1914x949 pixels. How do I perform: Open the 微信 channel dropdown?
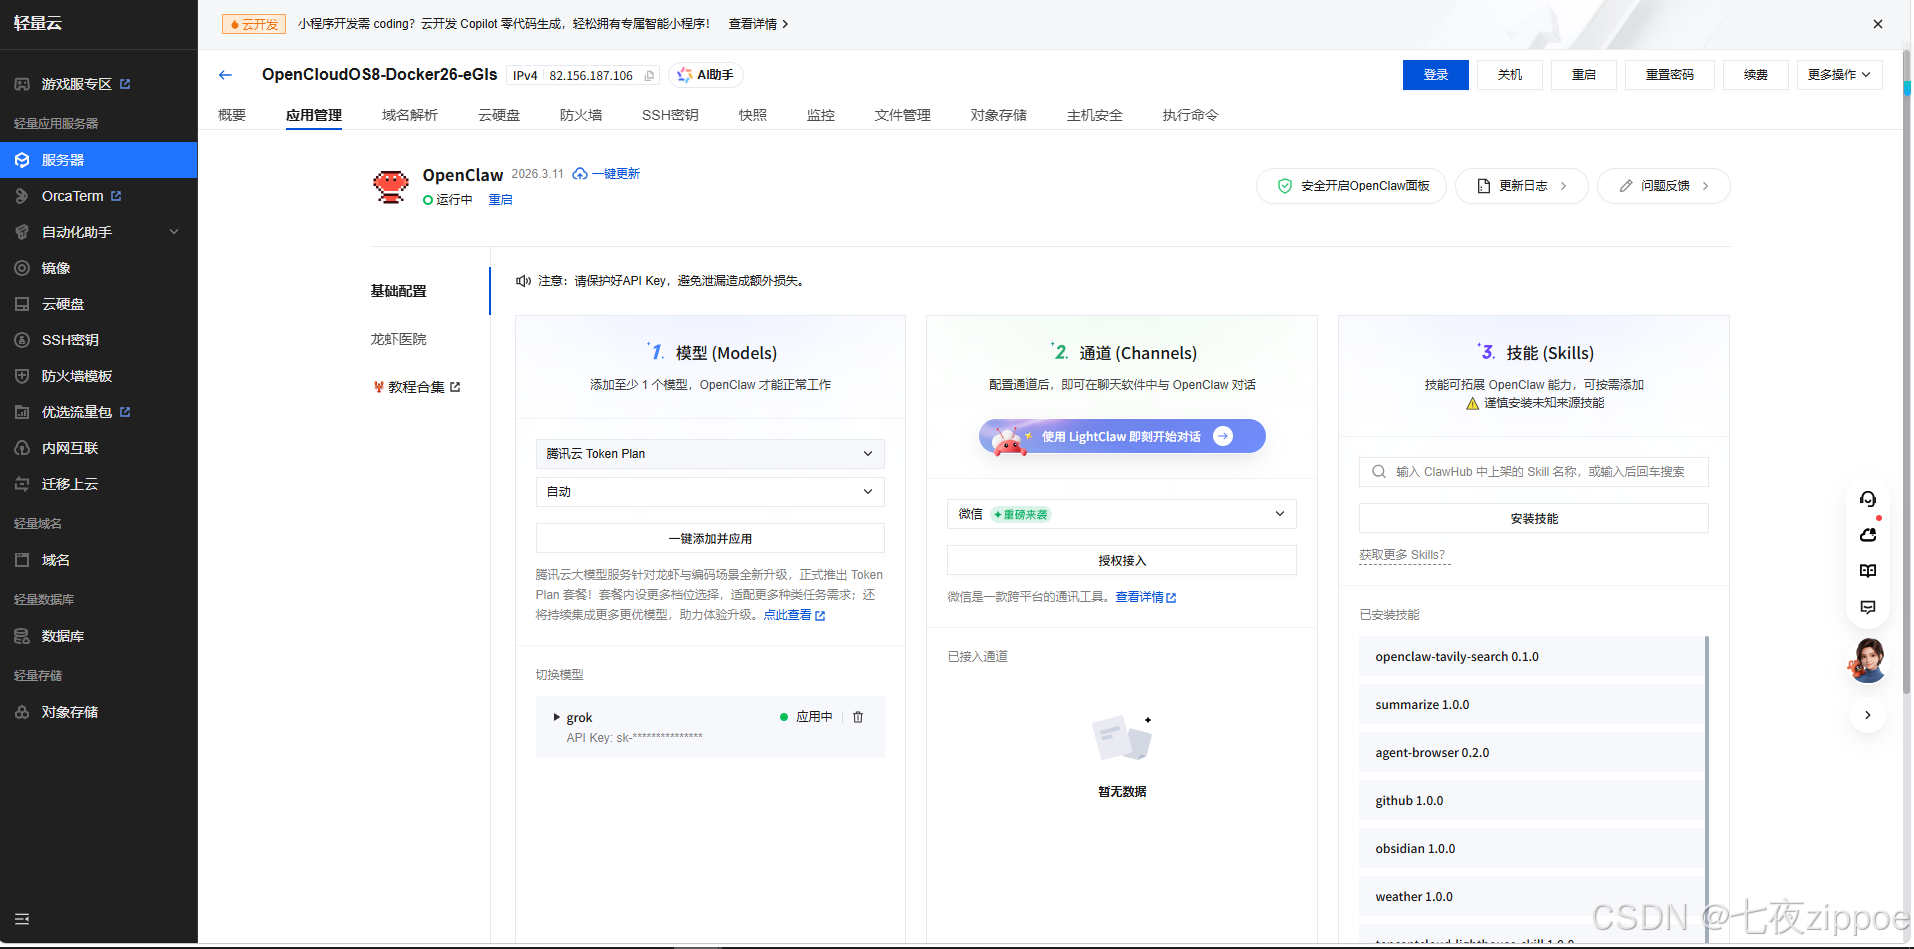[1121, 514]
